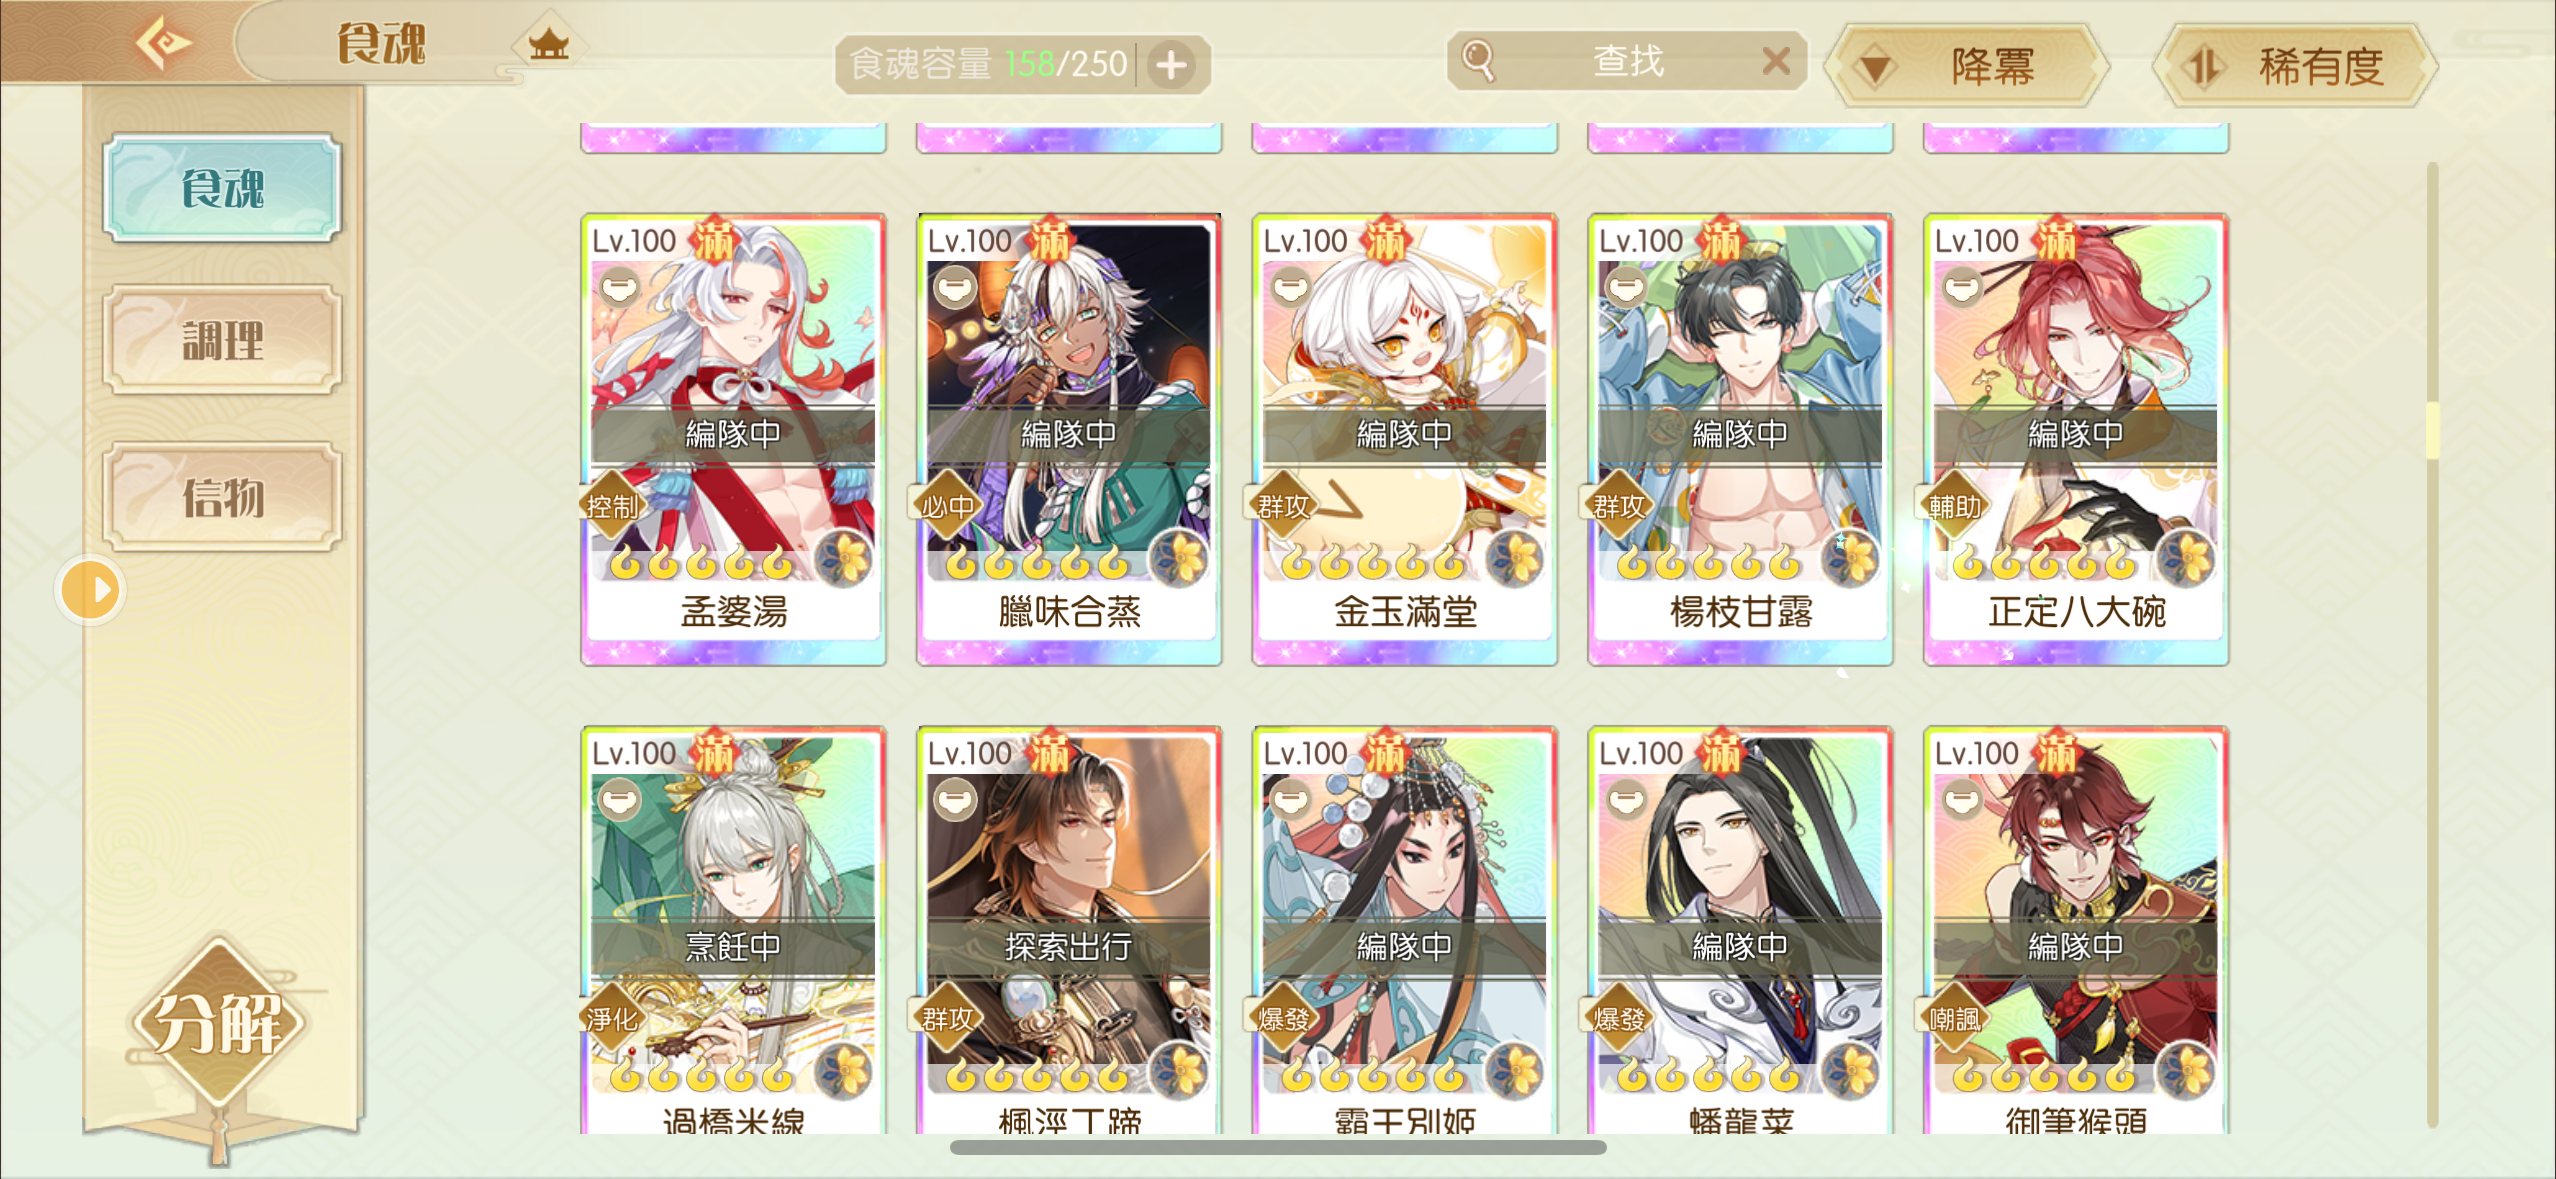Open the 稀有度 sort dropdown

point(2295,66)
